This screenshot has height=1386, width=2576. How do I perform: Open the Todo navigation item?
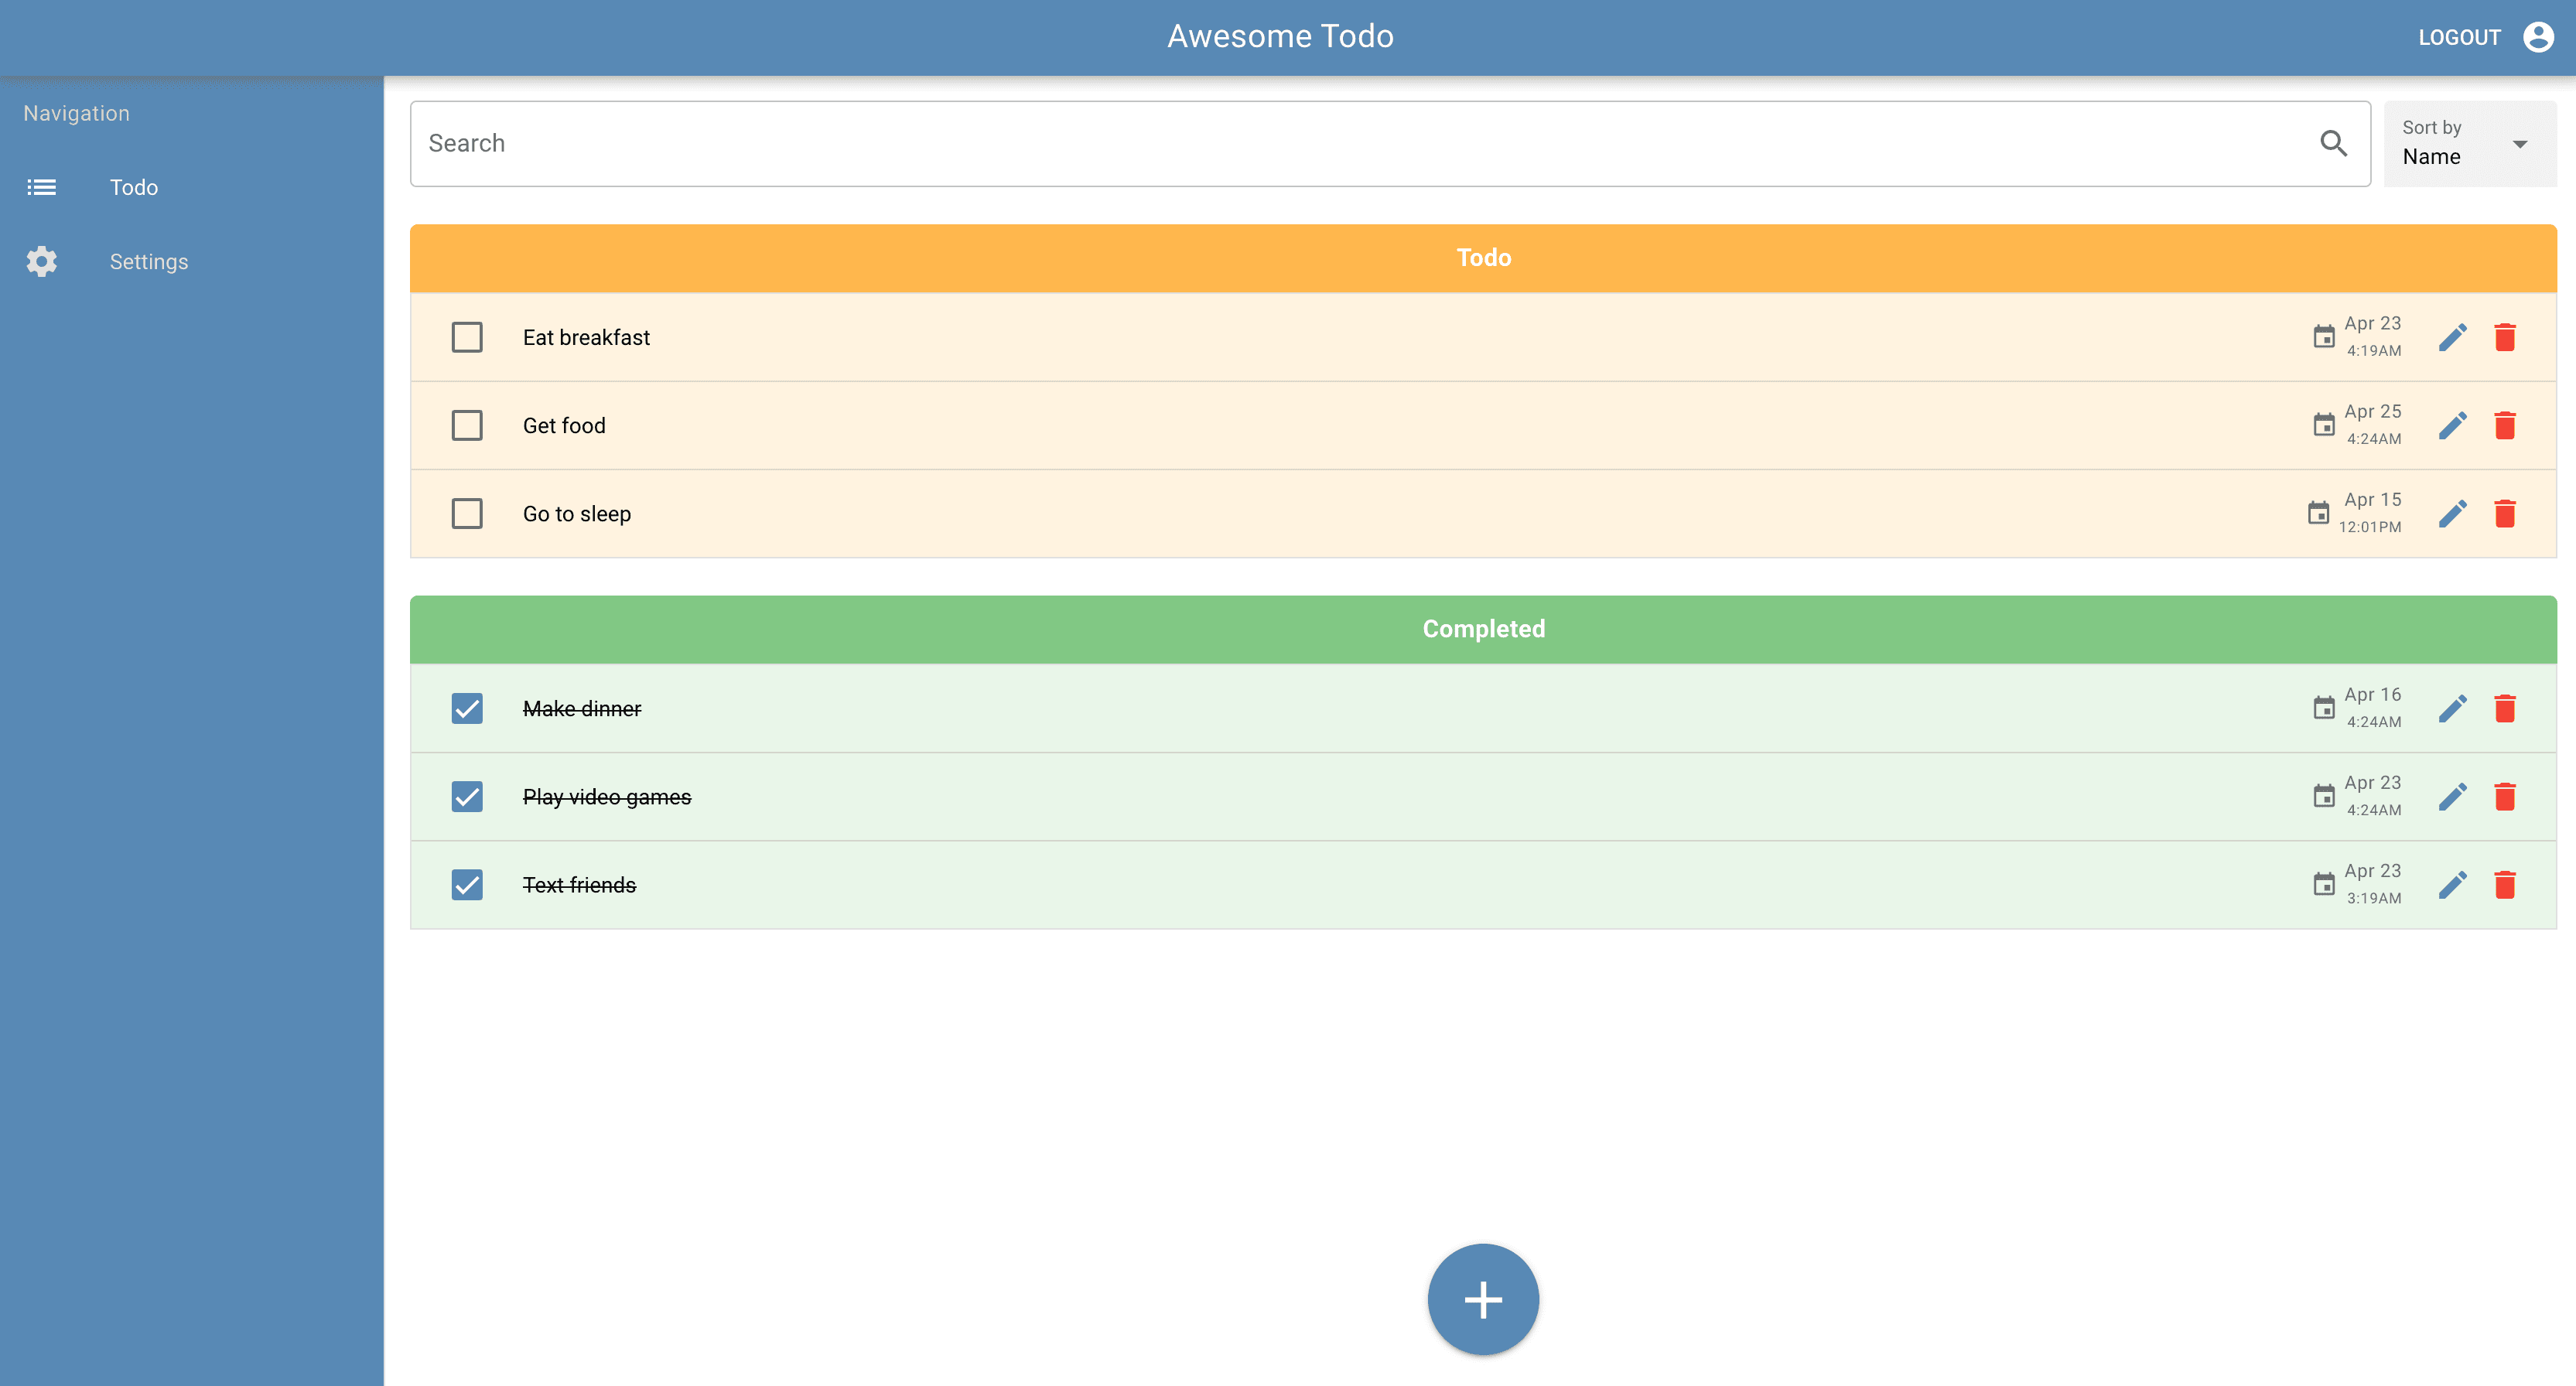pyautogui.click(x=133, y=187)
